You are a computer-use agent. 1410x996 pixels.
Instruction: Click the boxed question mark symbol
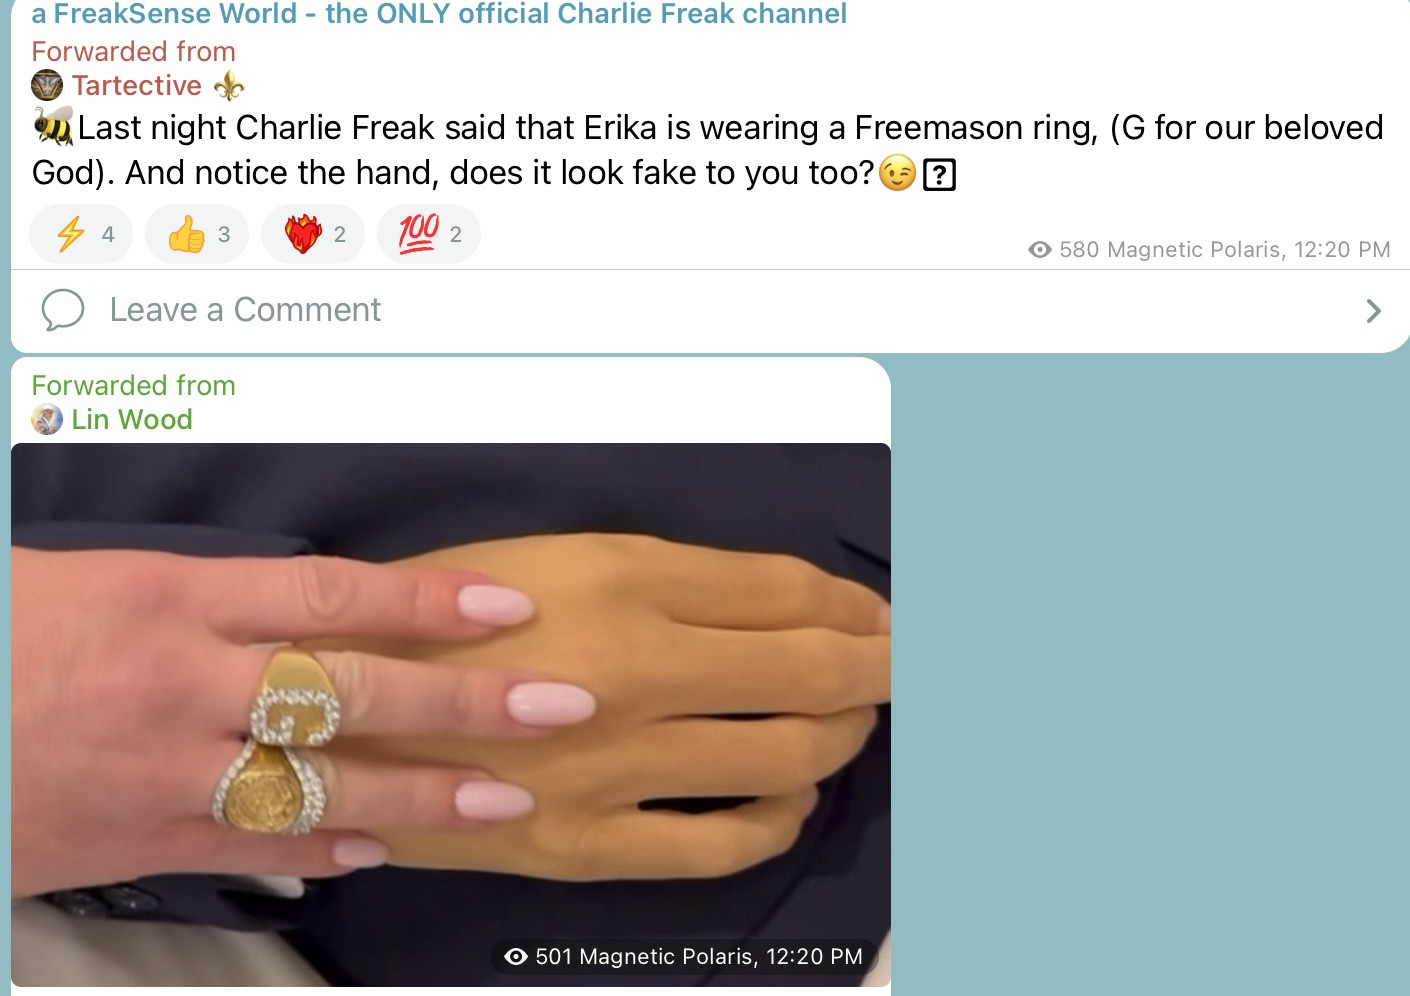coord(939,175)
